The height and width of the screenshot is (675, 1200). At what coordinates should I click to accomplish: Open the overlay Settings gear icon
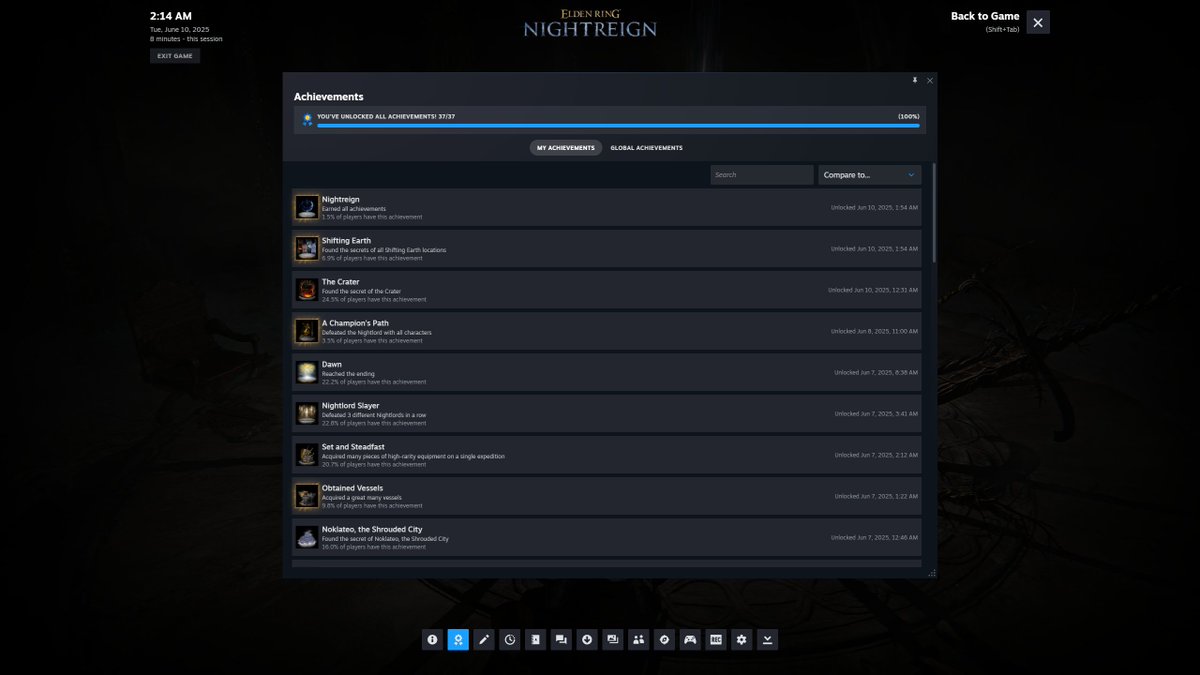click(x=741, y=639)
